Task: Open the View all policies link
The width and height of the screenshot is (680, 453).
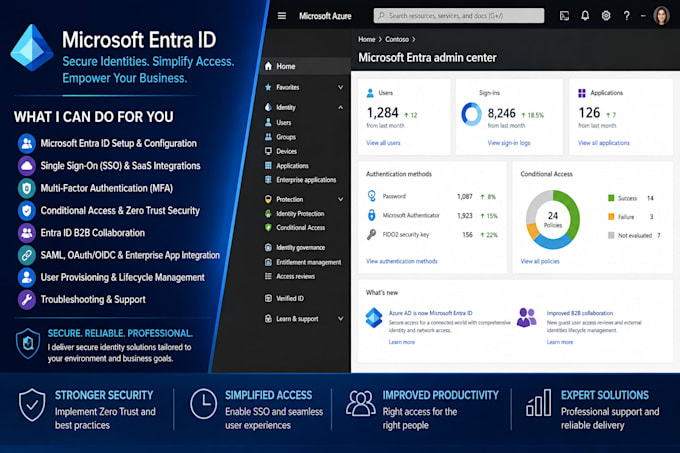Action: click(x=540, y=261)
